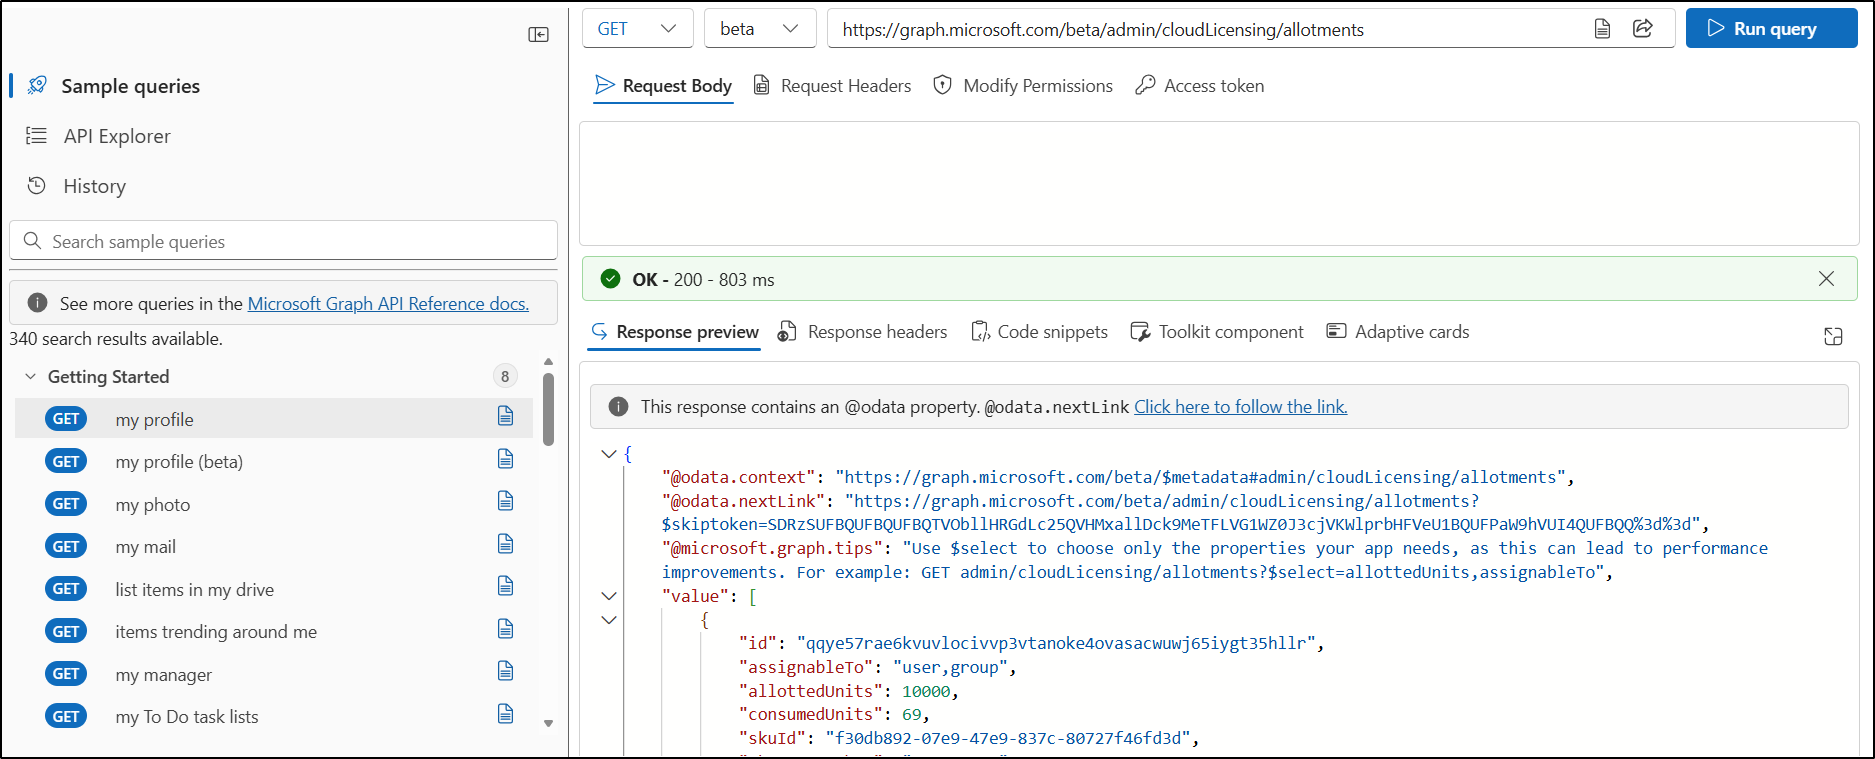Image resolution: width=1875 pixels, height=759 pixels.
Task: Select the Modify Permissions tab
Action: tap(1023, 86)
